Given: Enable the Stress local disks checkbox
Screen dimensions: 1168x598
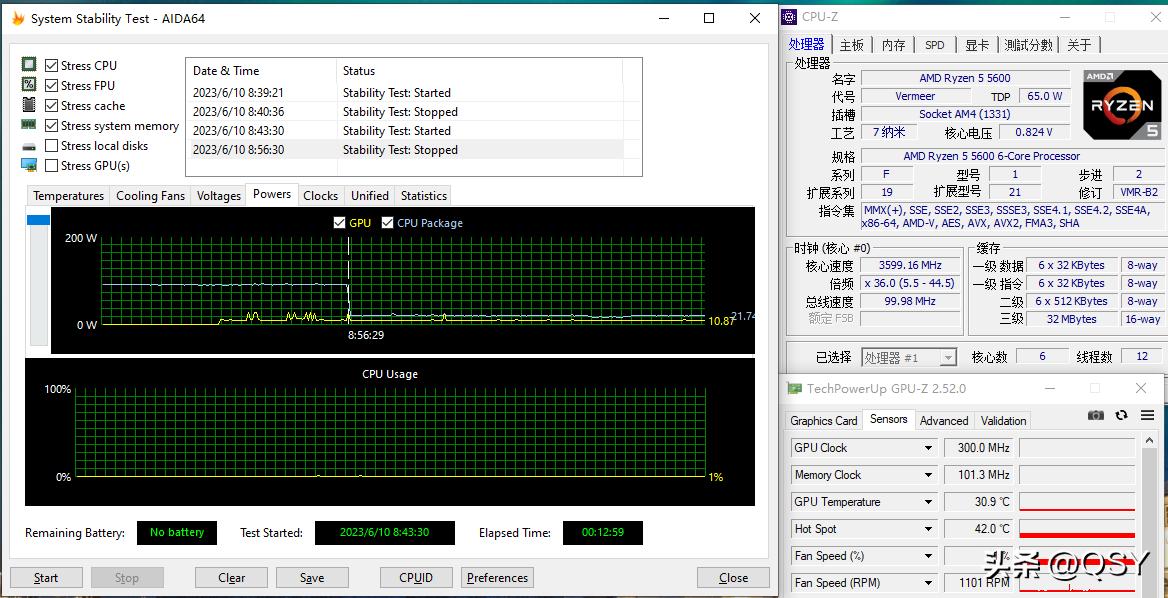Looking at the screenshot, I should (52, 146).
